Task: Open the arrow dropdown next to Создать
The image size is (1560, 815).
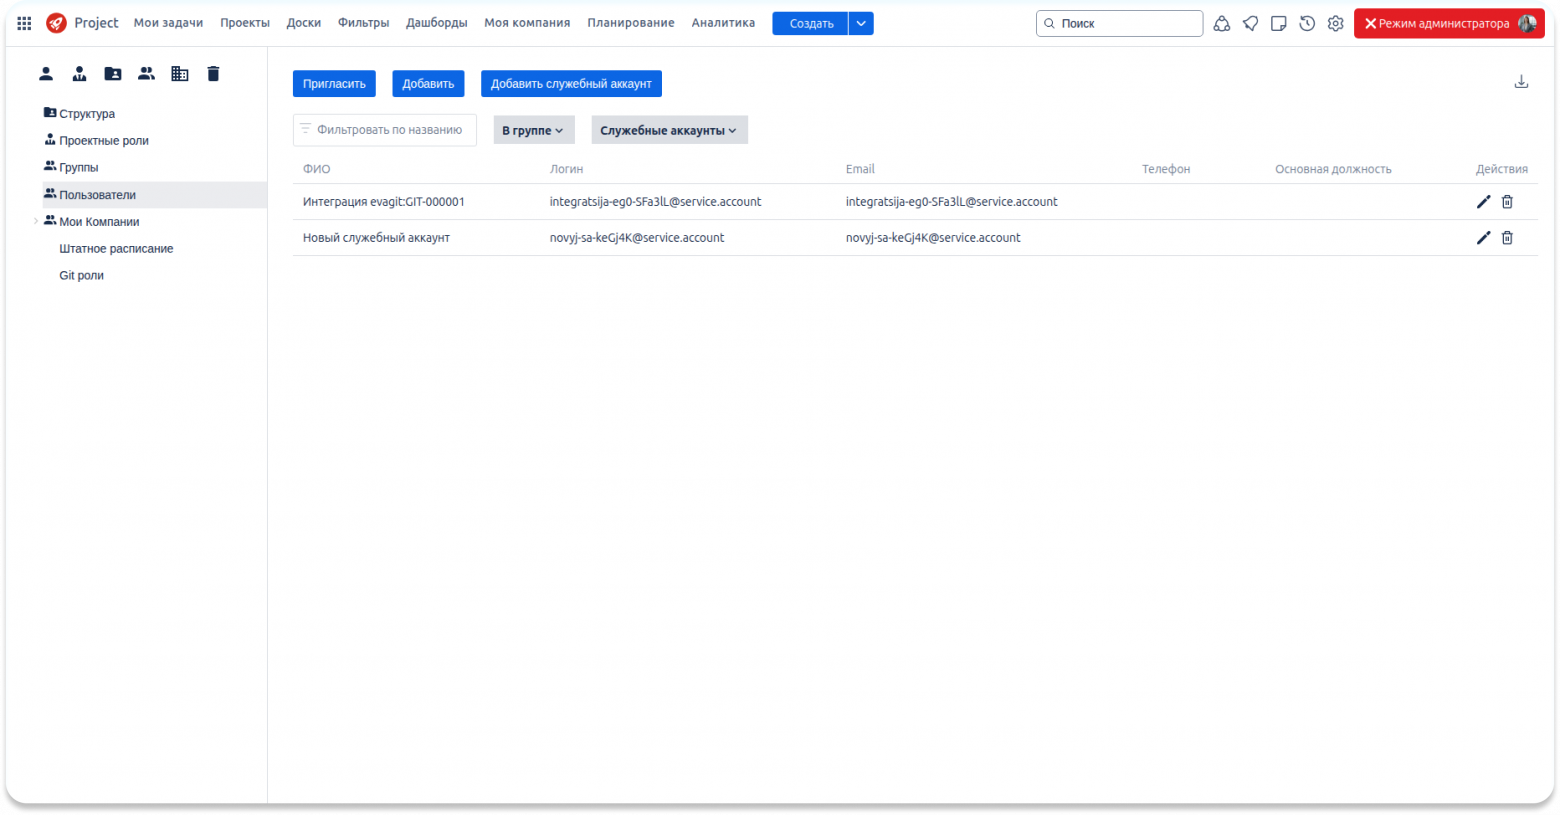Action: click(x=861, y=23)
